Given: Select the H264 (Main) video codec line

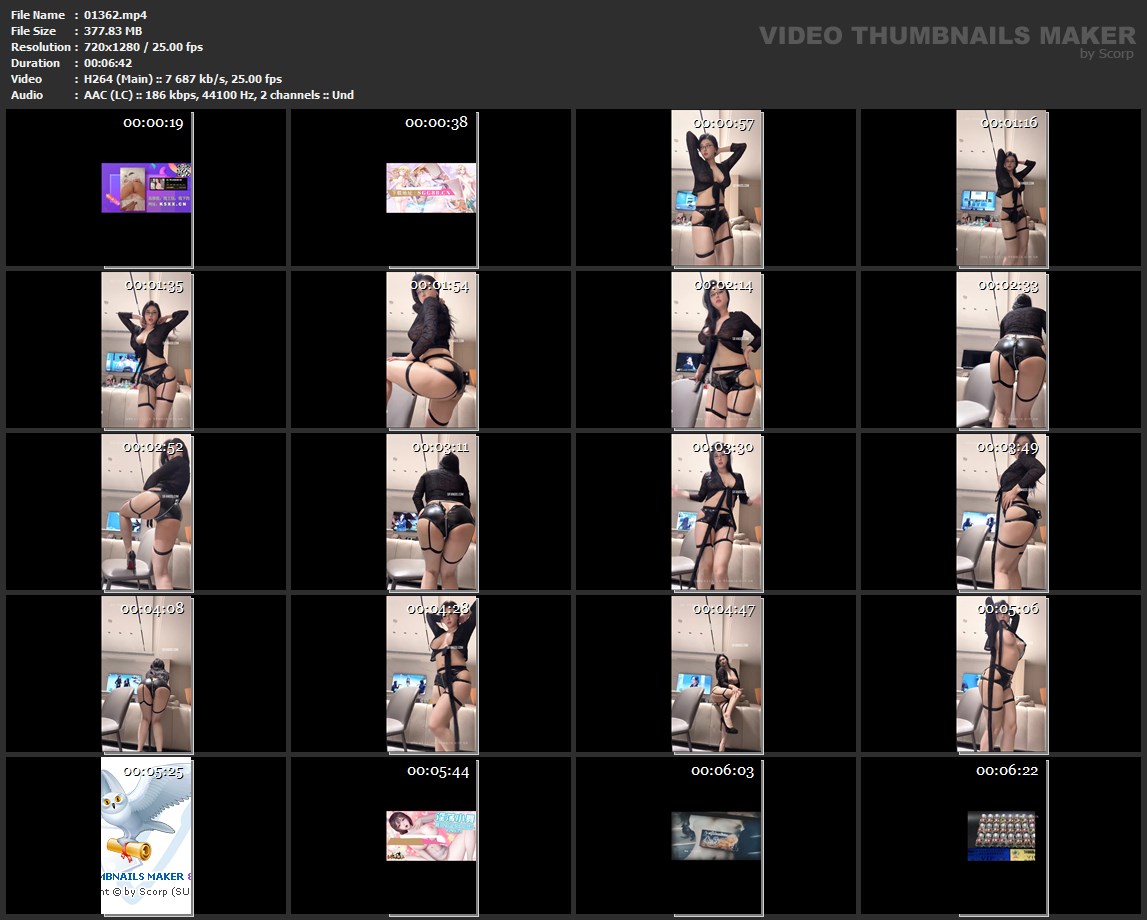Looking at the screenshot, I should point(183,79).
